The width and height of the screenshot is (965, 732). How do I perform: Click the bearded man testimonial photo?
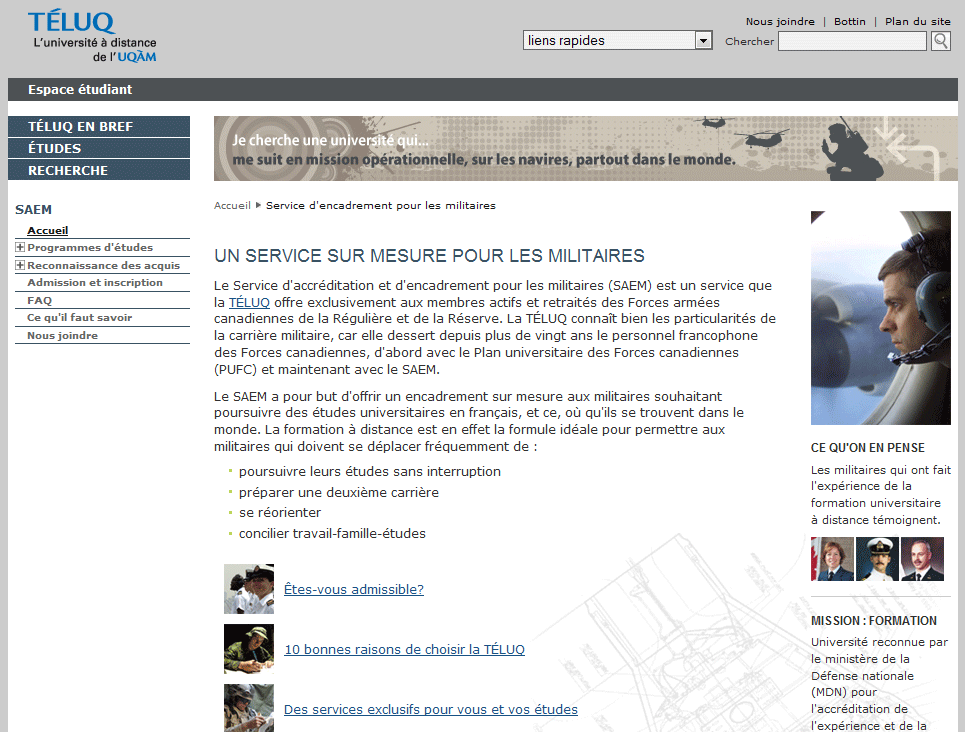click(x=922, y=559)
